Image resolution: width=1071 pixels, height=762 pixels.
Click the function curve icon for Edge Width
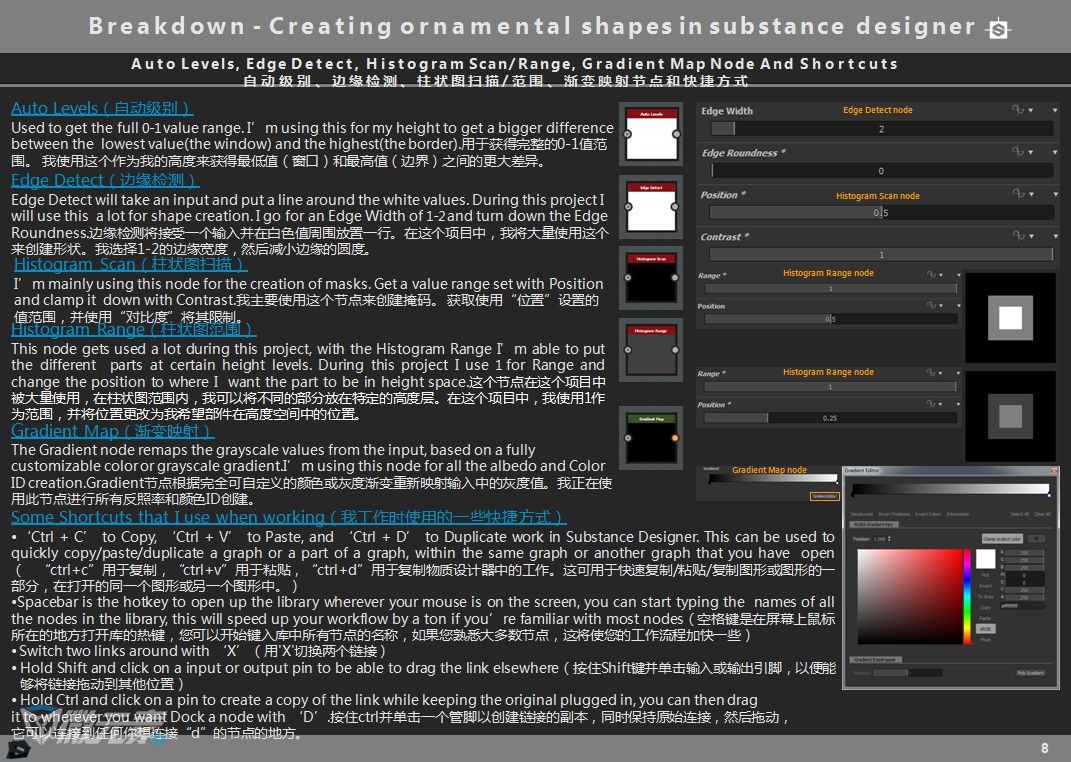click(1018, 109)
